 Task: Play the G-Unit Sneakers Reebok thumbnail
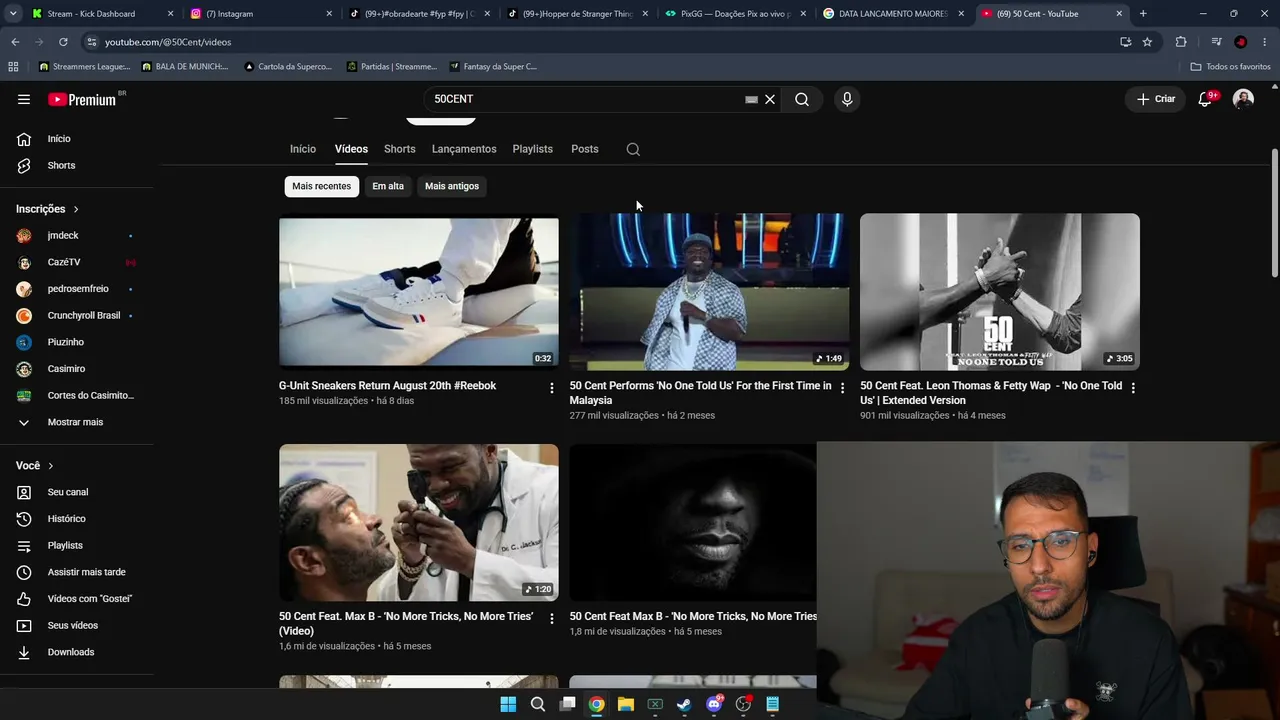419,291
